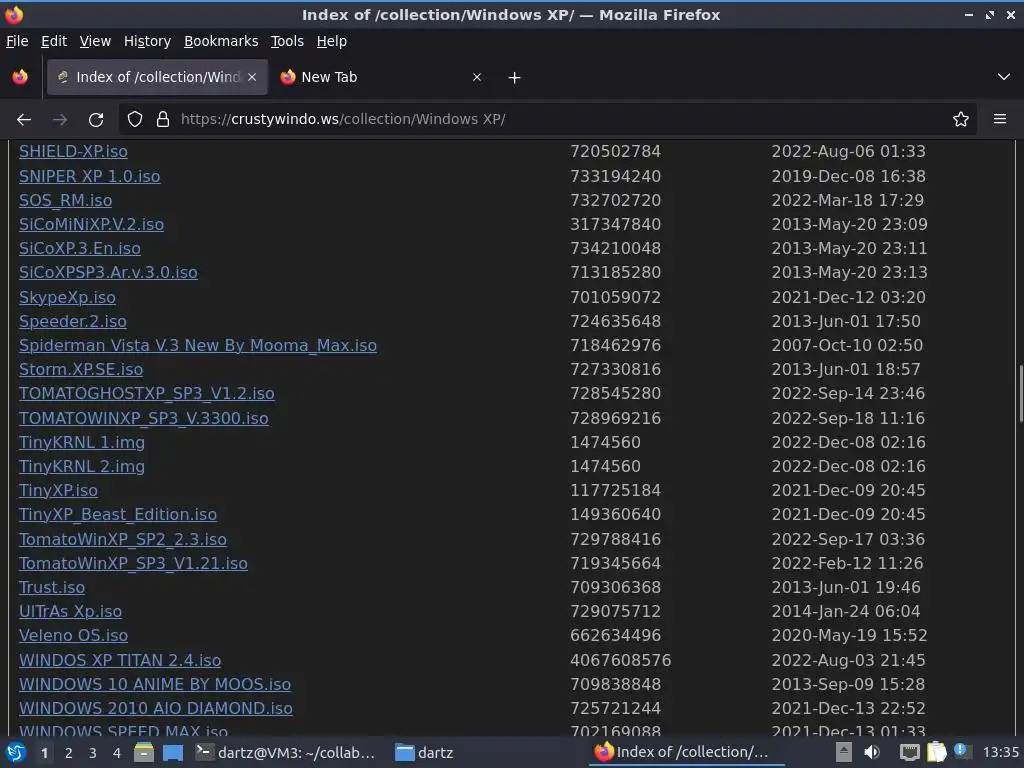Viewport: 1024px width, 768px height.
Task: Close the New Tab tab
Action: 477,77
